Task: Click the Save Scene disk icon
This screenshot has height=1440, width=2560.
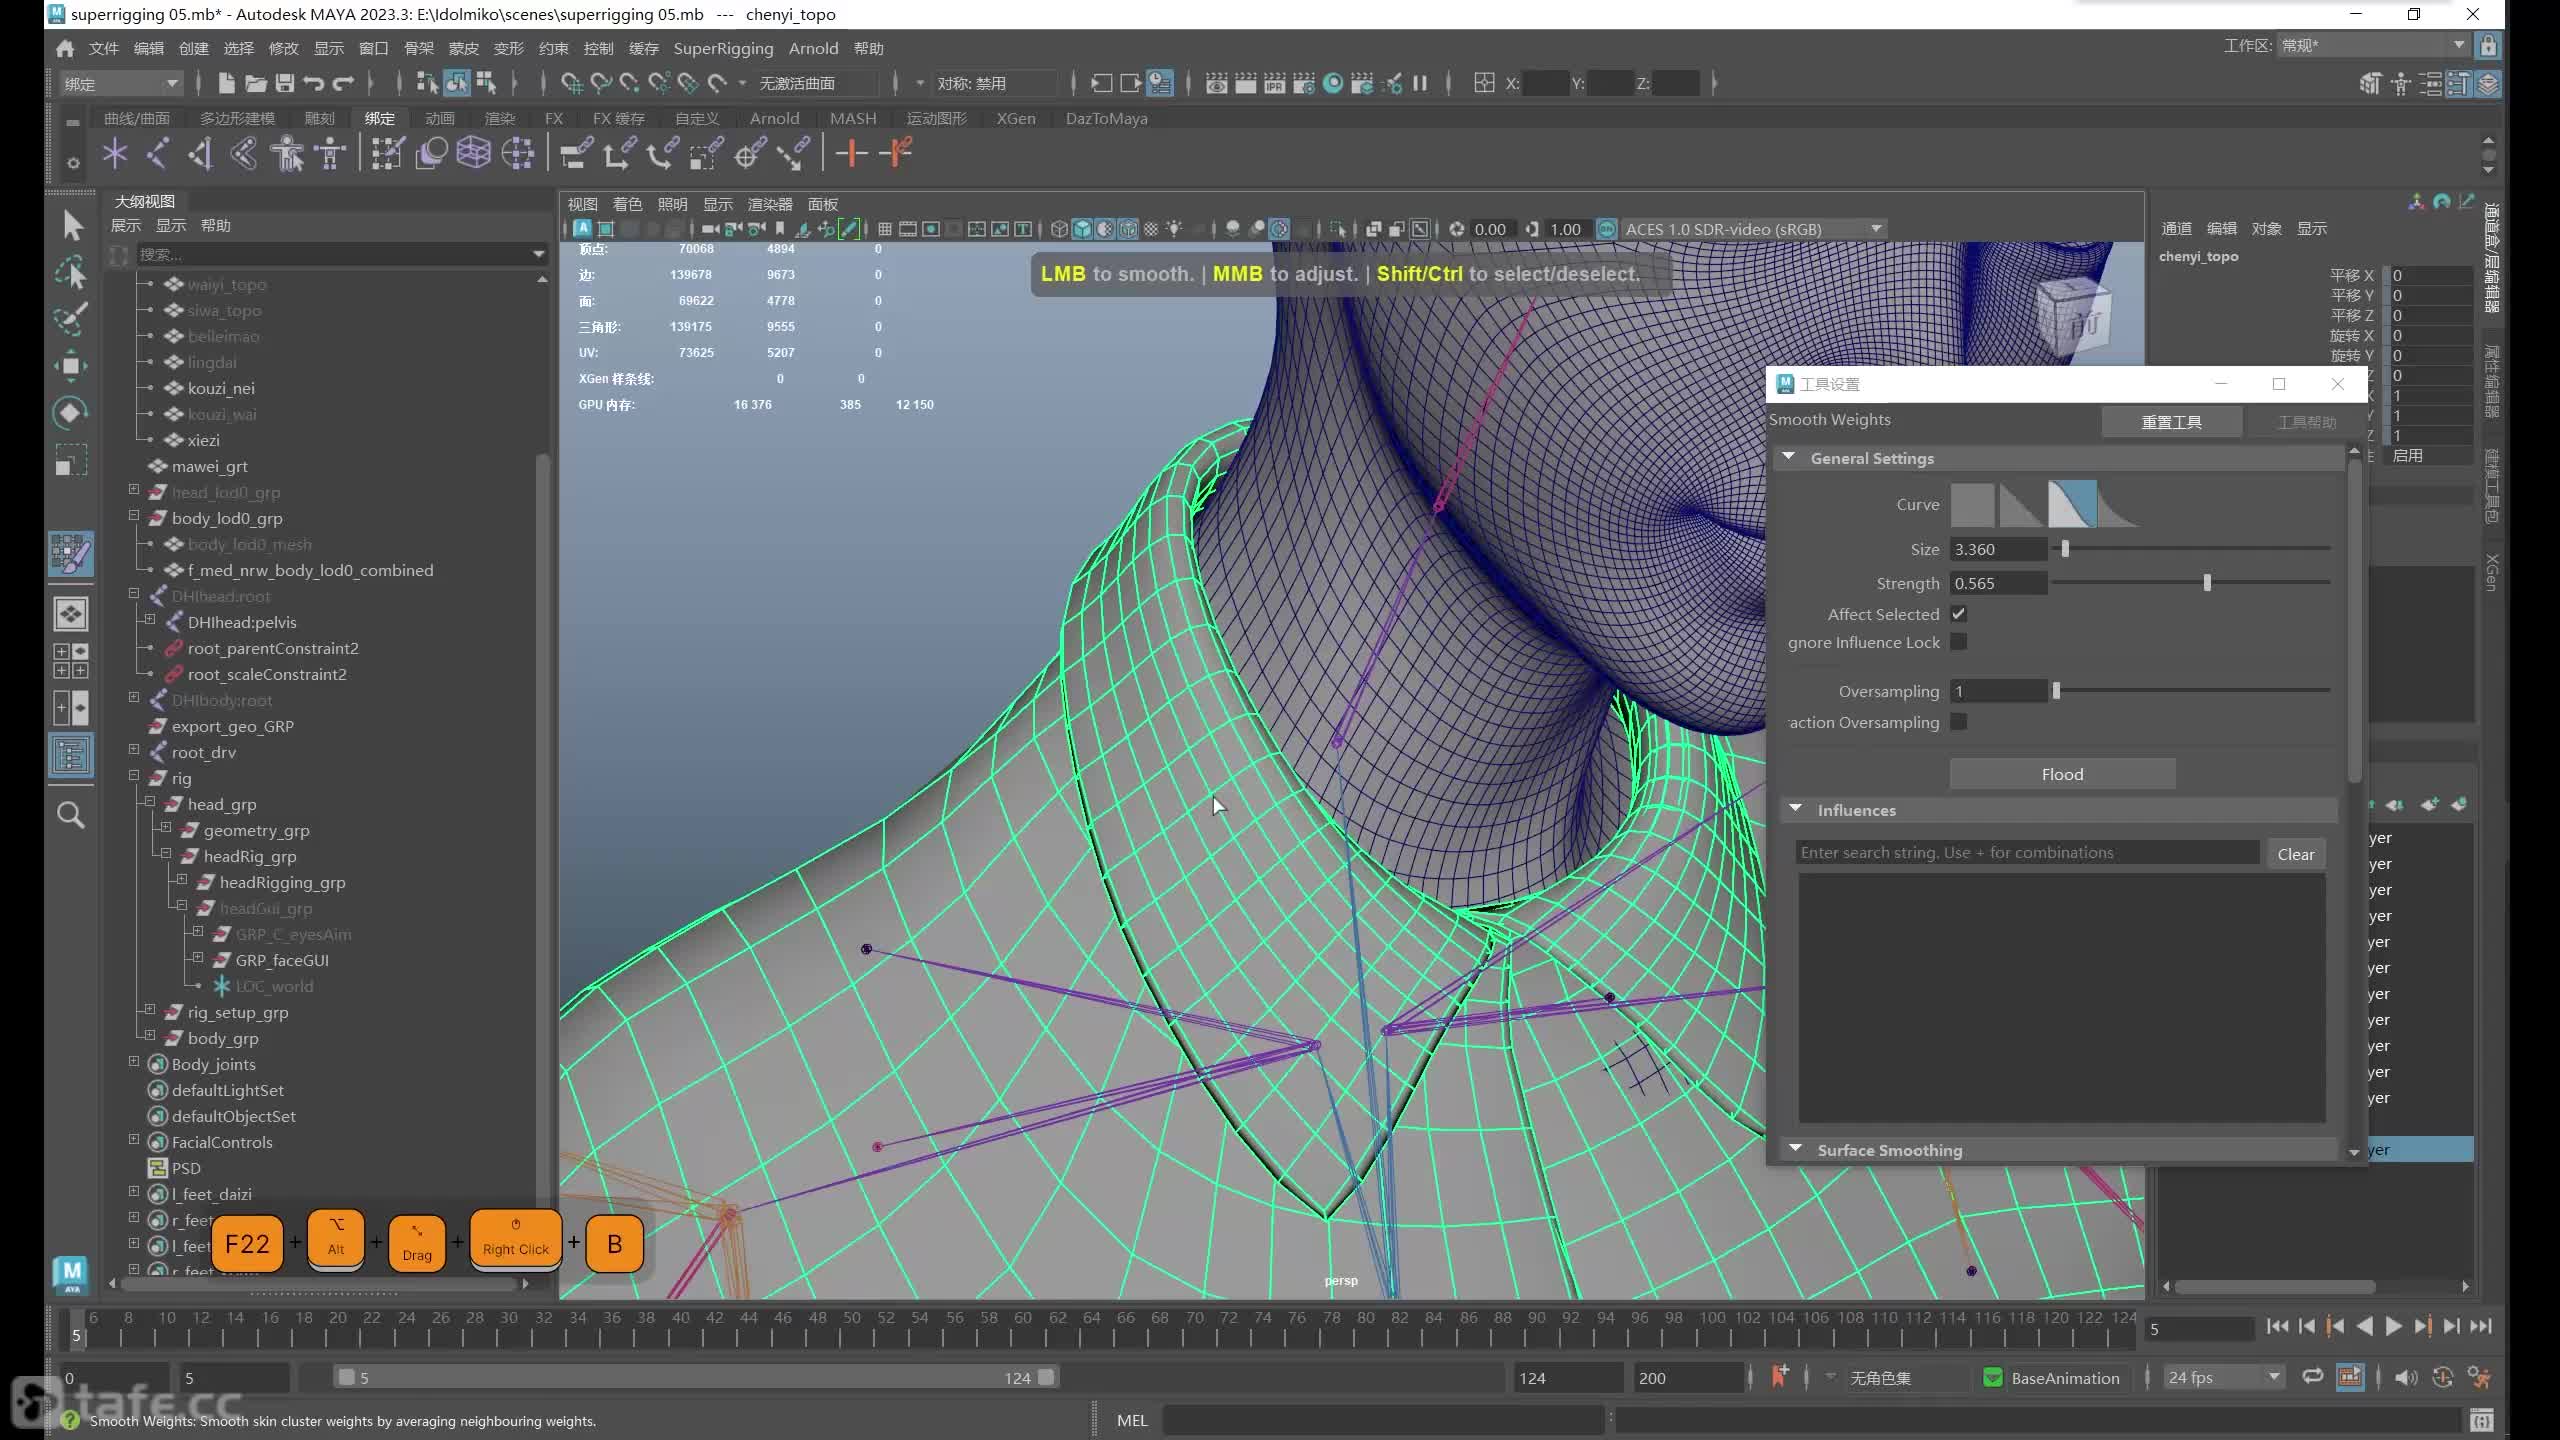Action: pyautogui.click(x=285, y=83)
